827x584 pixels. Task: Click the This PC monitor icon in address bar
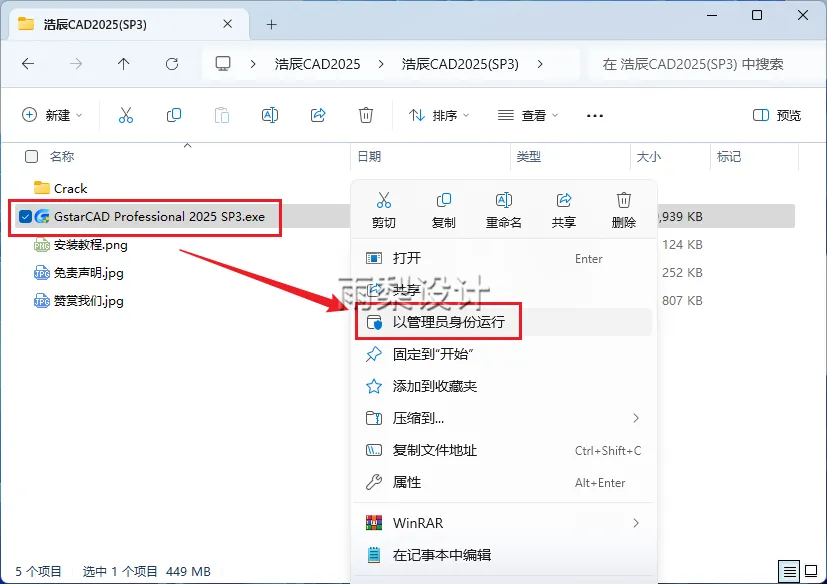coord(223,64)
